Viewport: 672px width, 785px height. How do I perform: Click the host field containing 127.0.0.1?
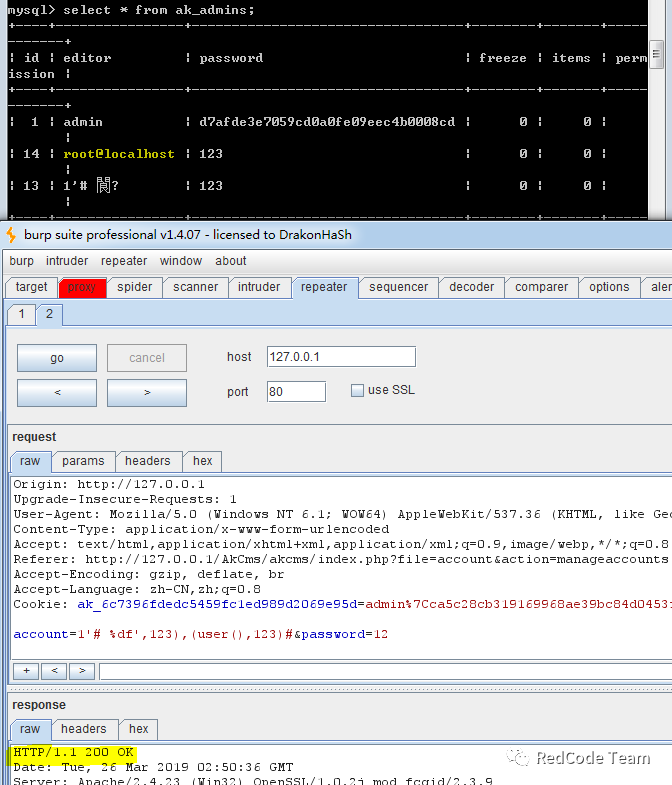tap(341, 357)
